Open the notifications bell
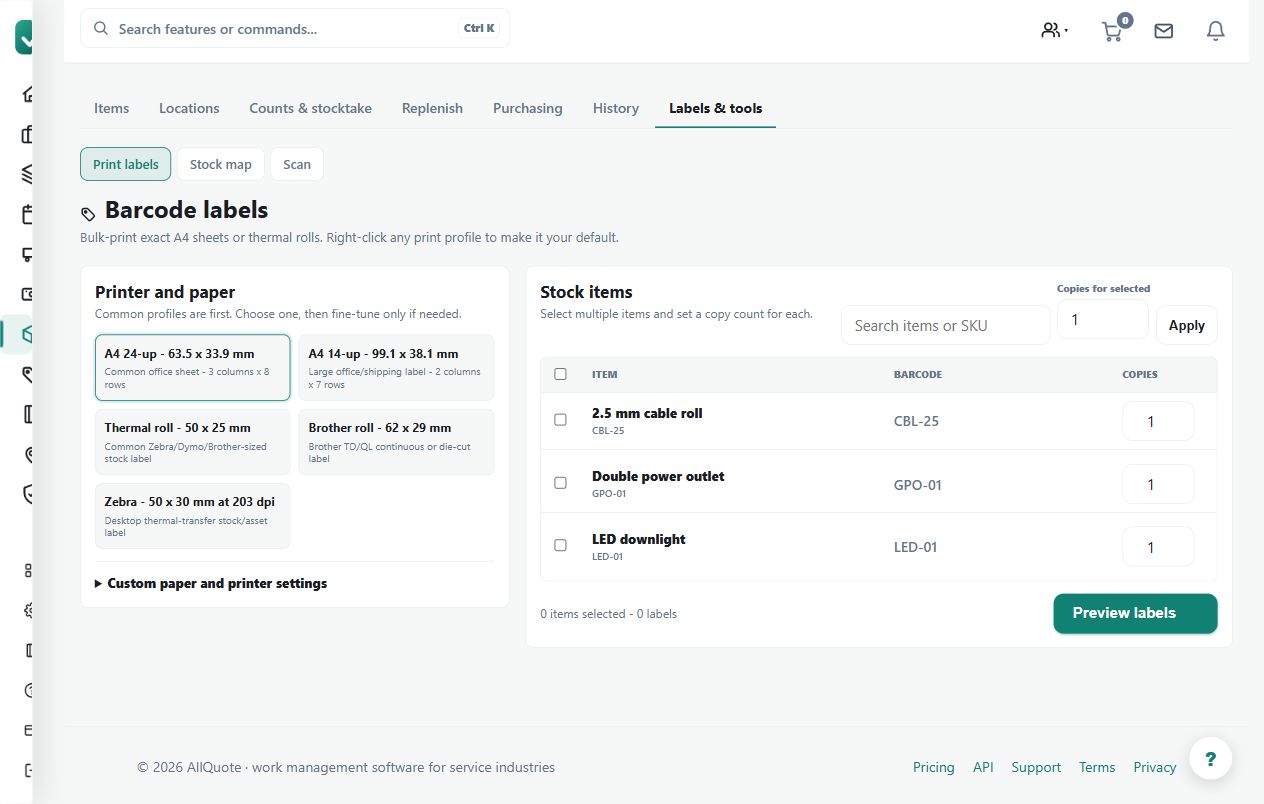This screenshot has height=804, width=1264. click(x=1216, y=30)
